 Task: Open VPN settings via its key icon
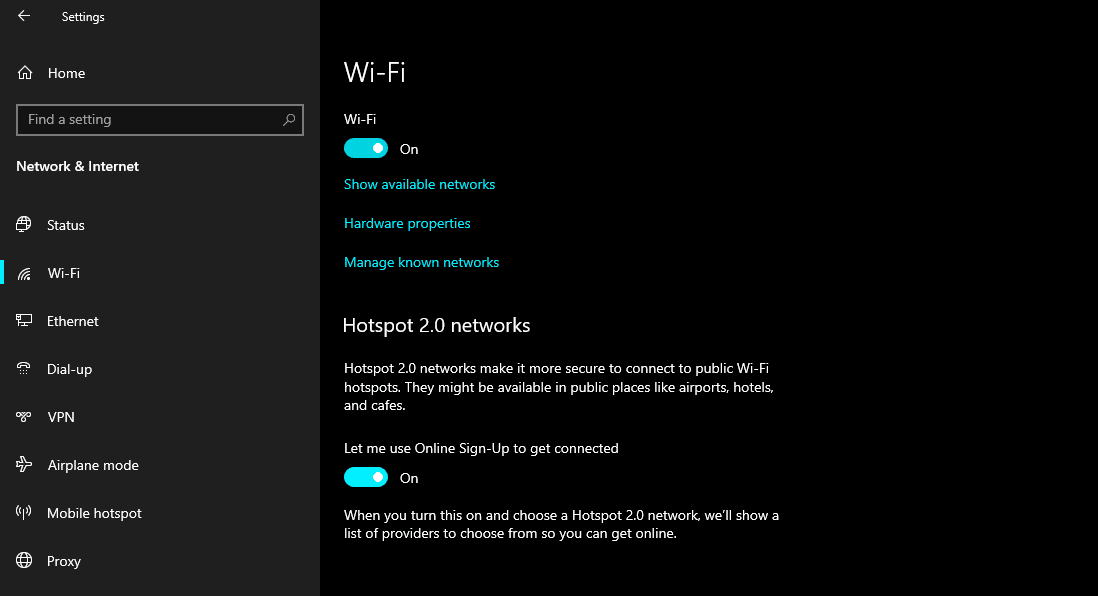23,416
